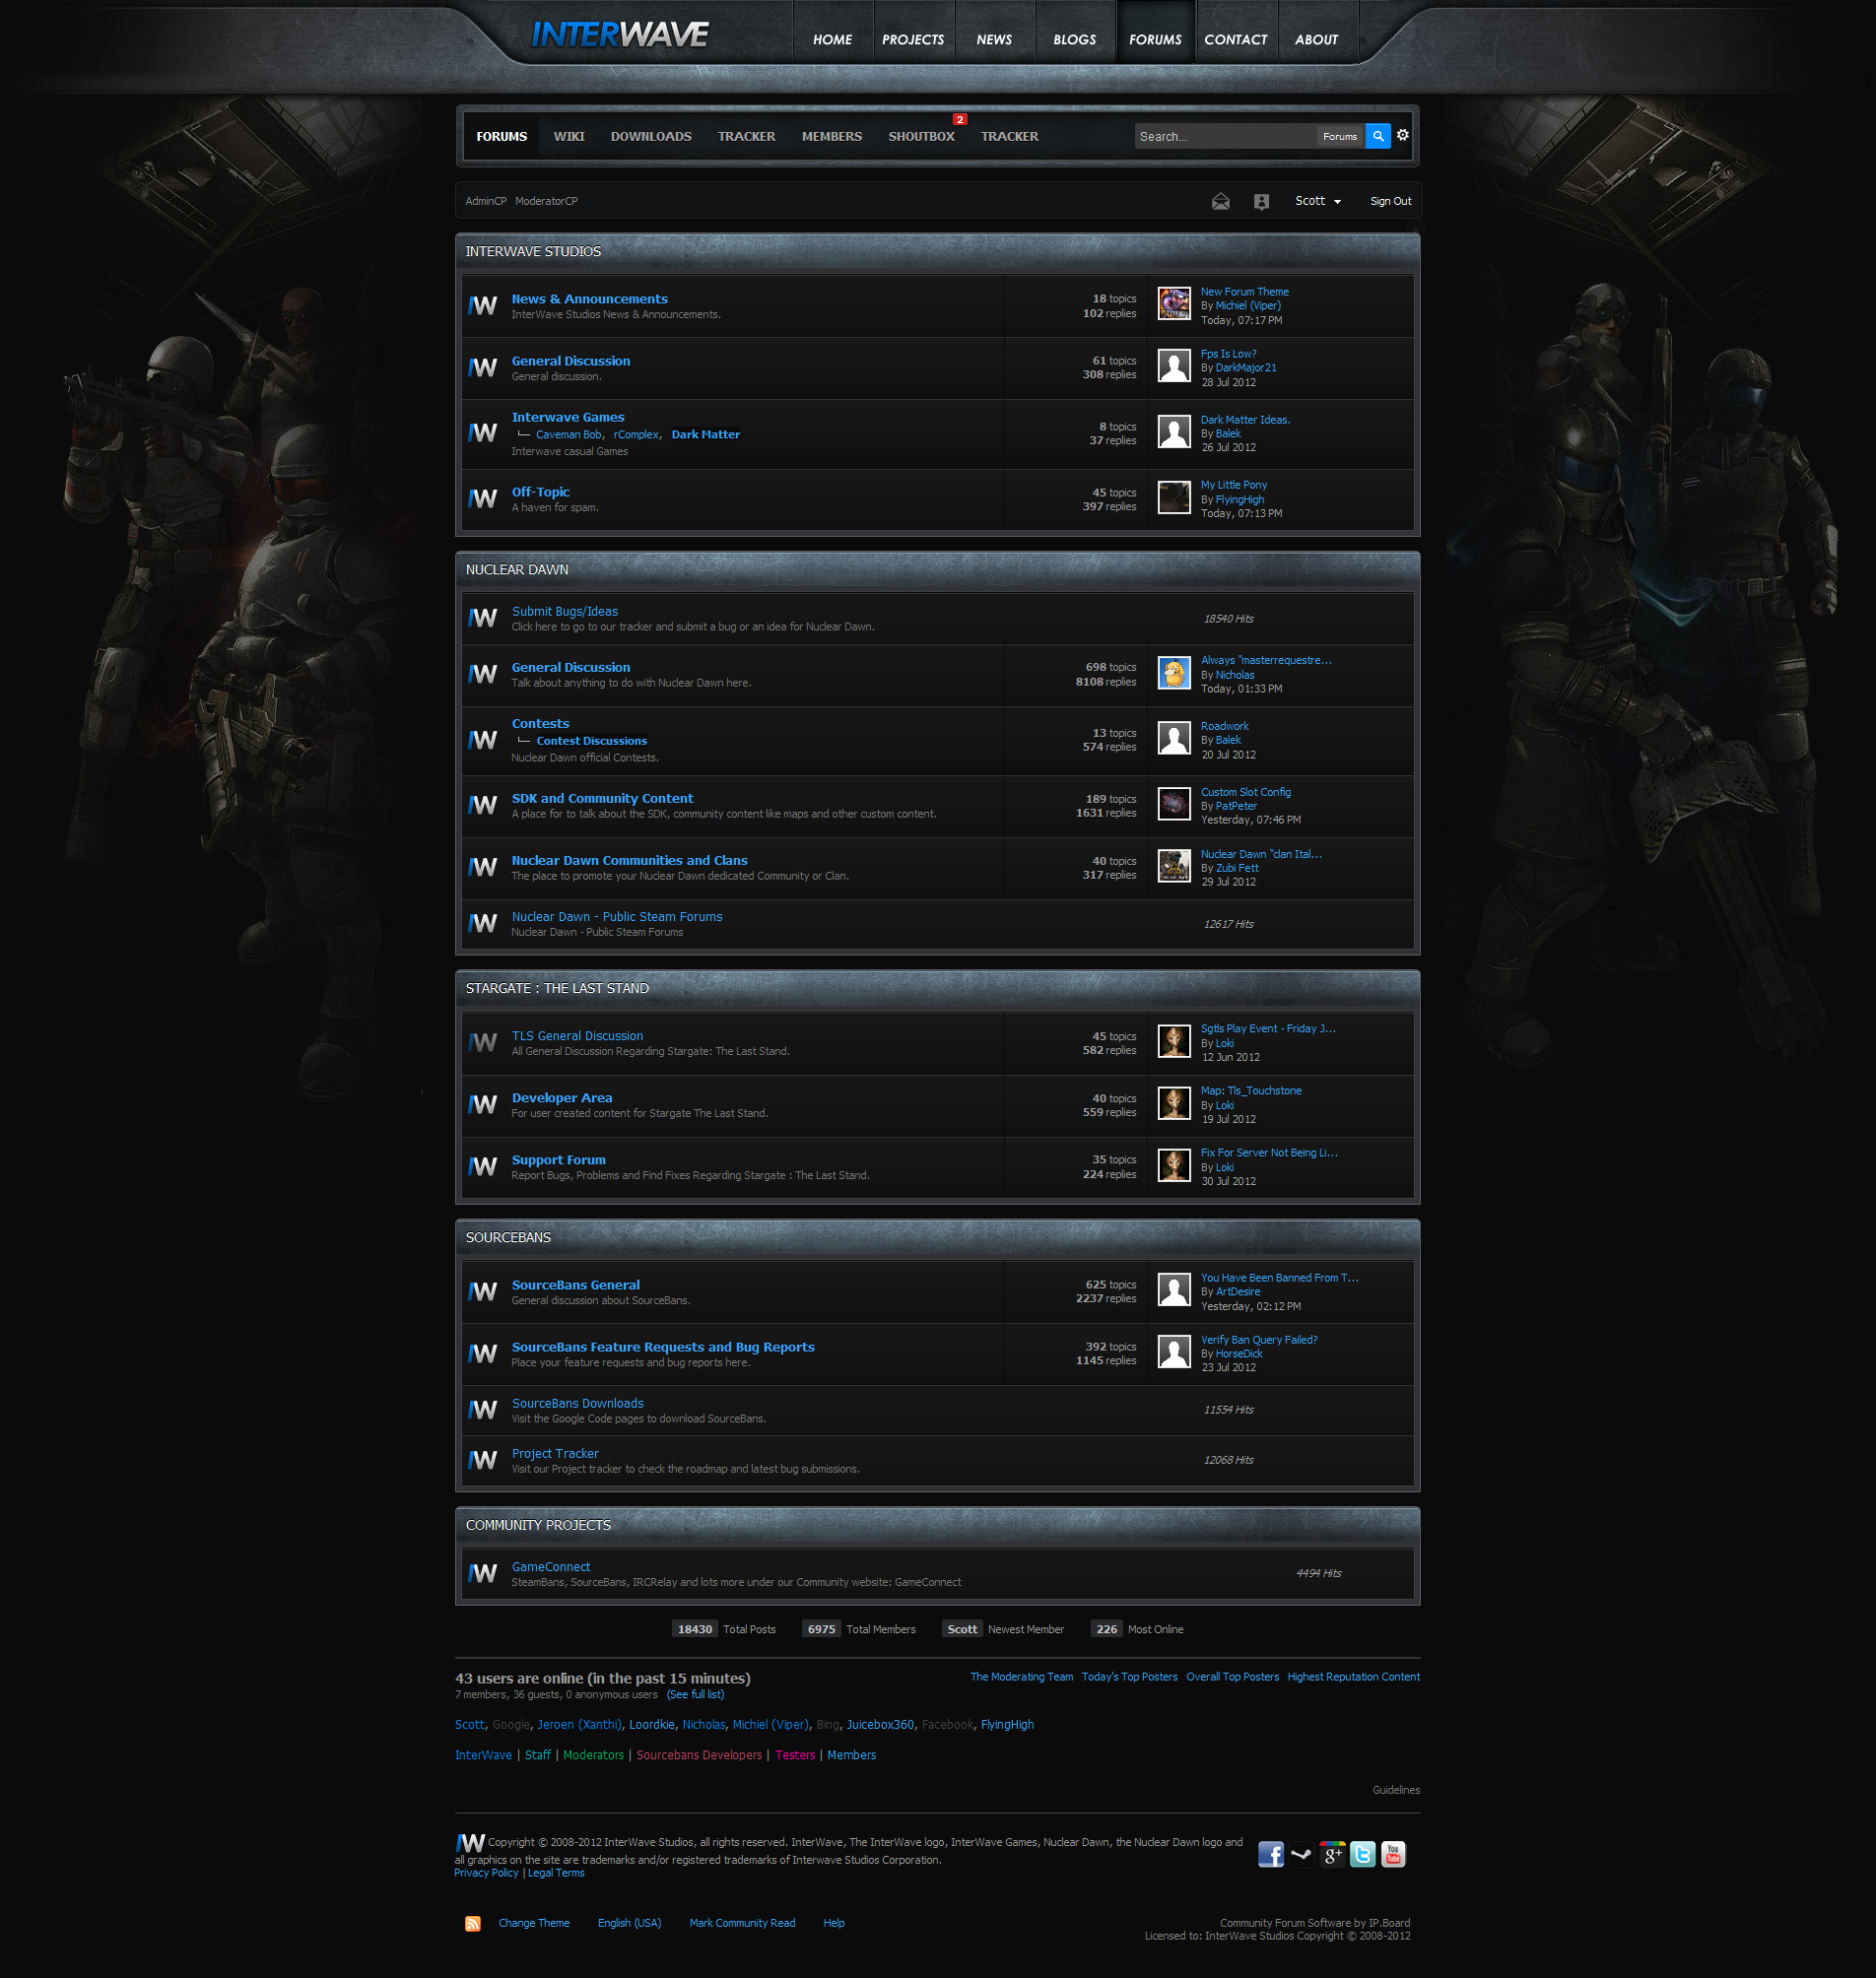Click the Sign Out link

[1390, 201]
